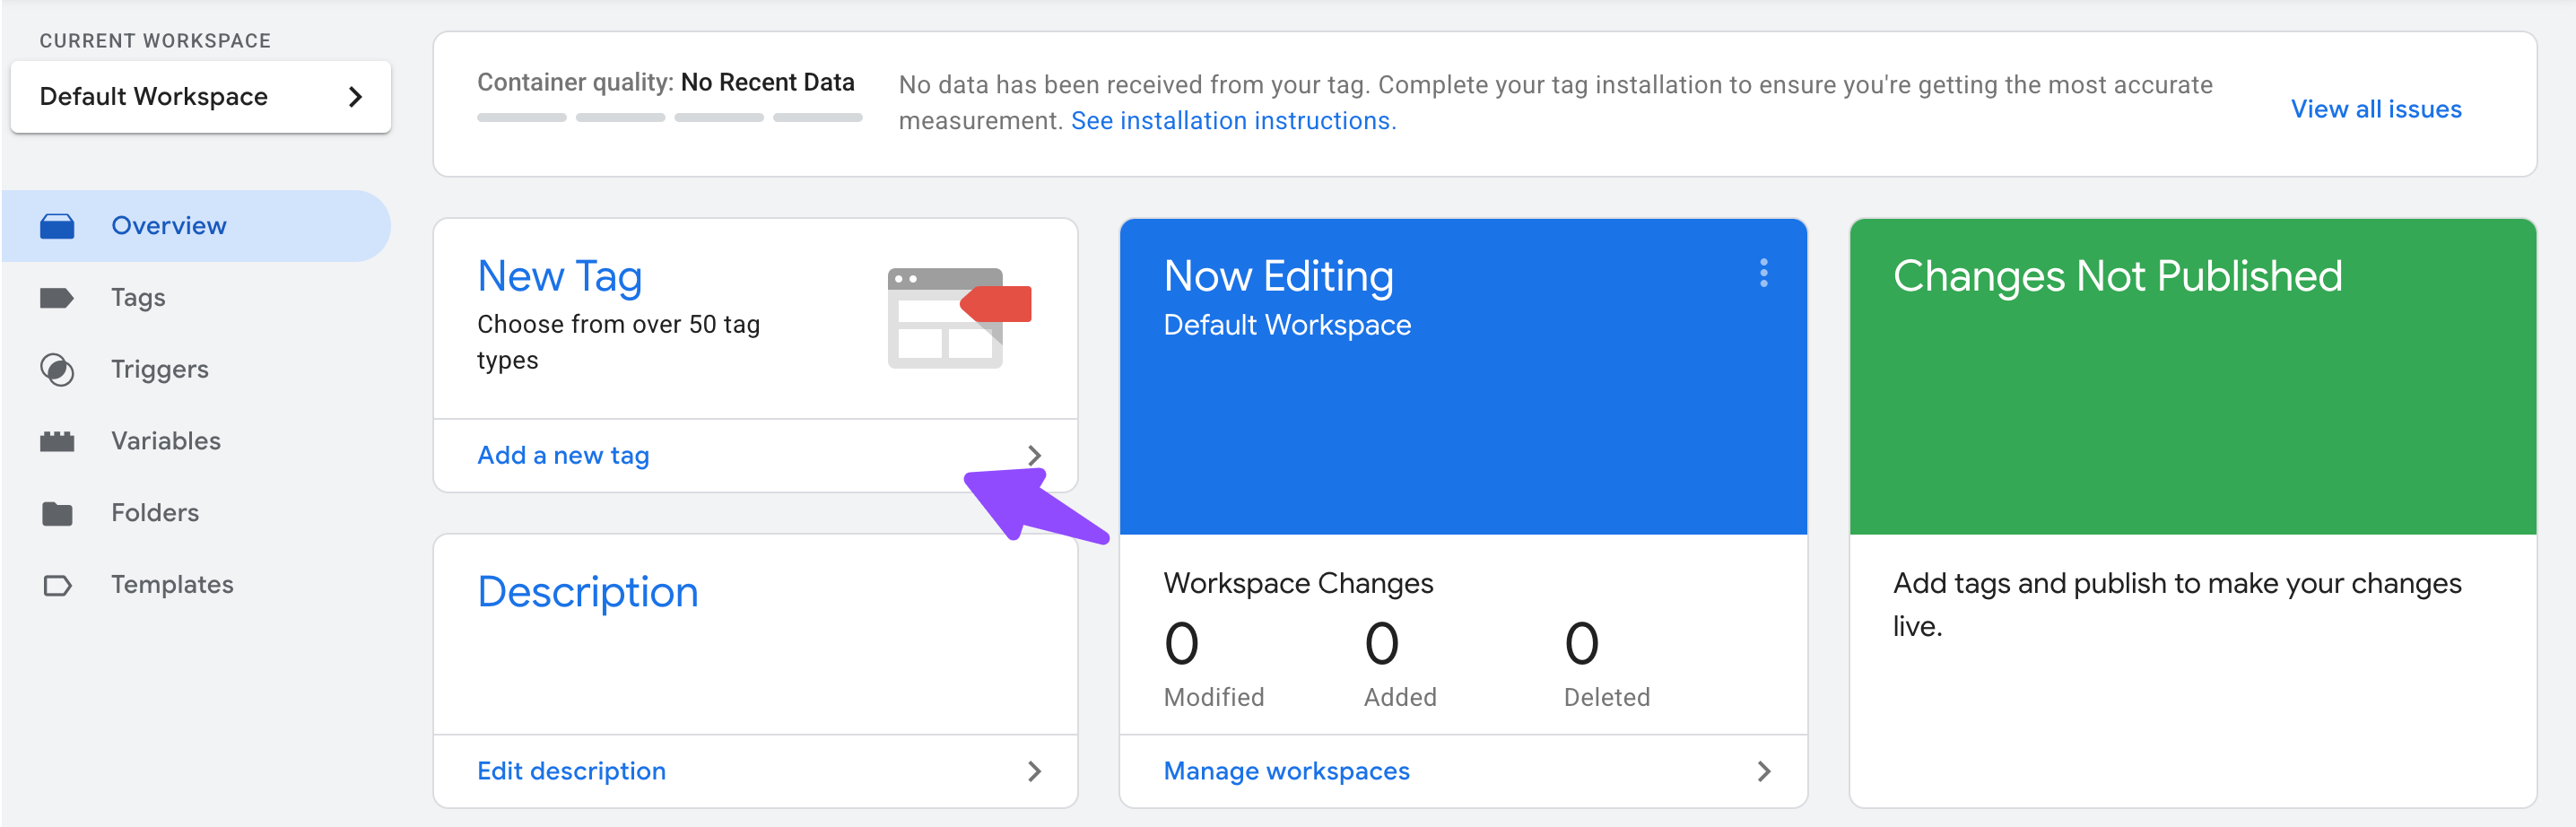Open the Default Workspace selector
Image resolution: width=2576 pixels, height=827 pixels.
[200, 97]
